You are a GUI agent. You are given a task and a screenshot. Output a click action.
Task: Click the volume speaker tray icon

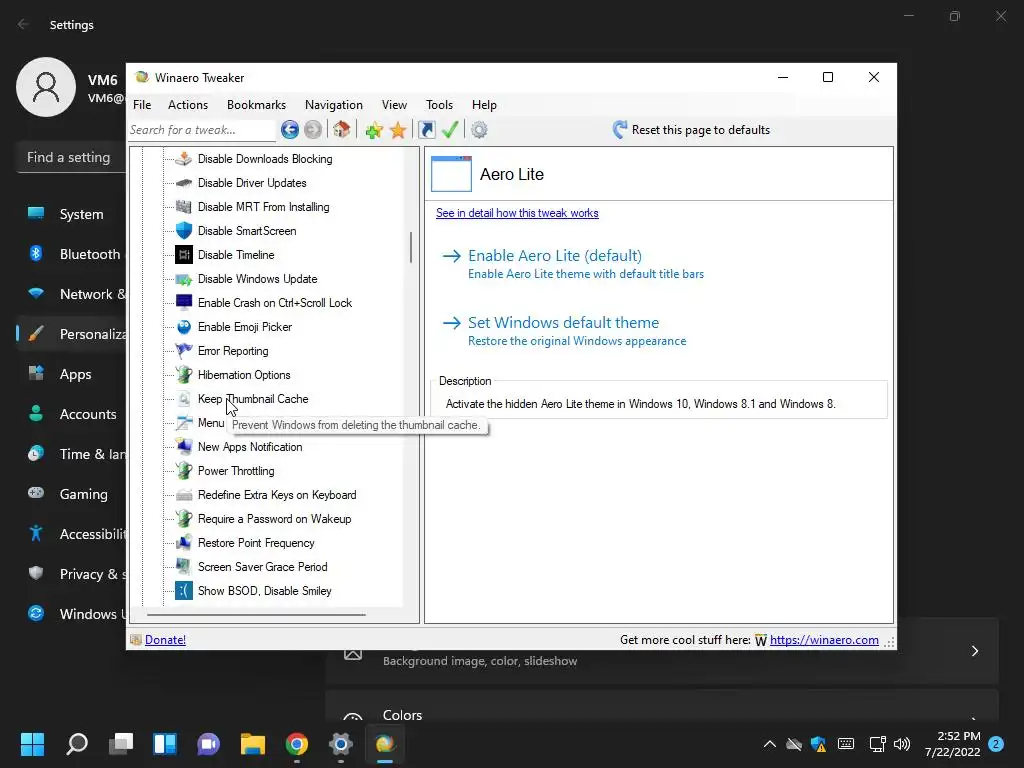pyautogui.click(x=902, y=744)
